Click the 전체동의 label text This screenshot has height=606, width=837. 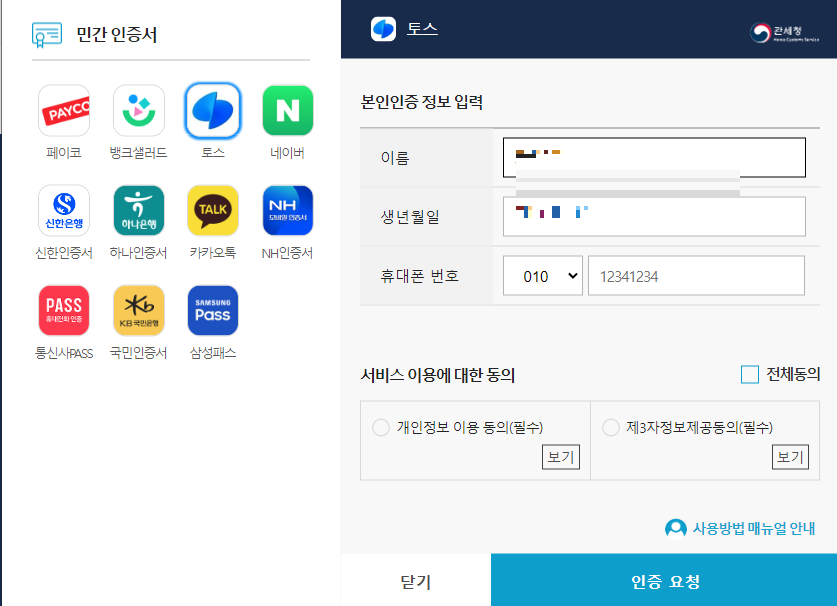tap(793, 374)
